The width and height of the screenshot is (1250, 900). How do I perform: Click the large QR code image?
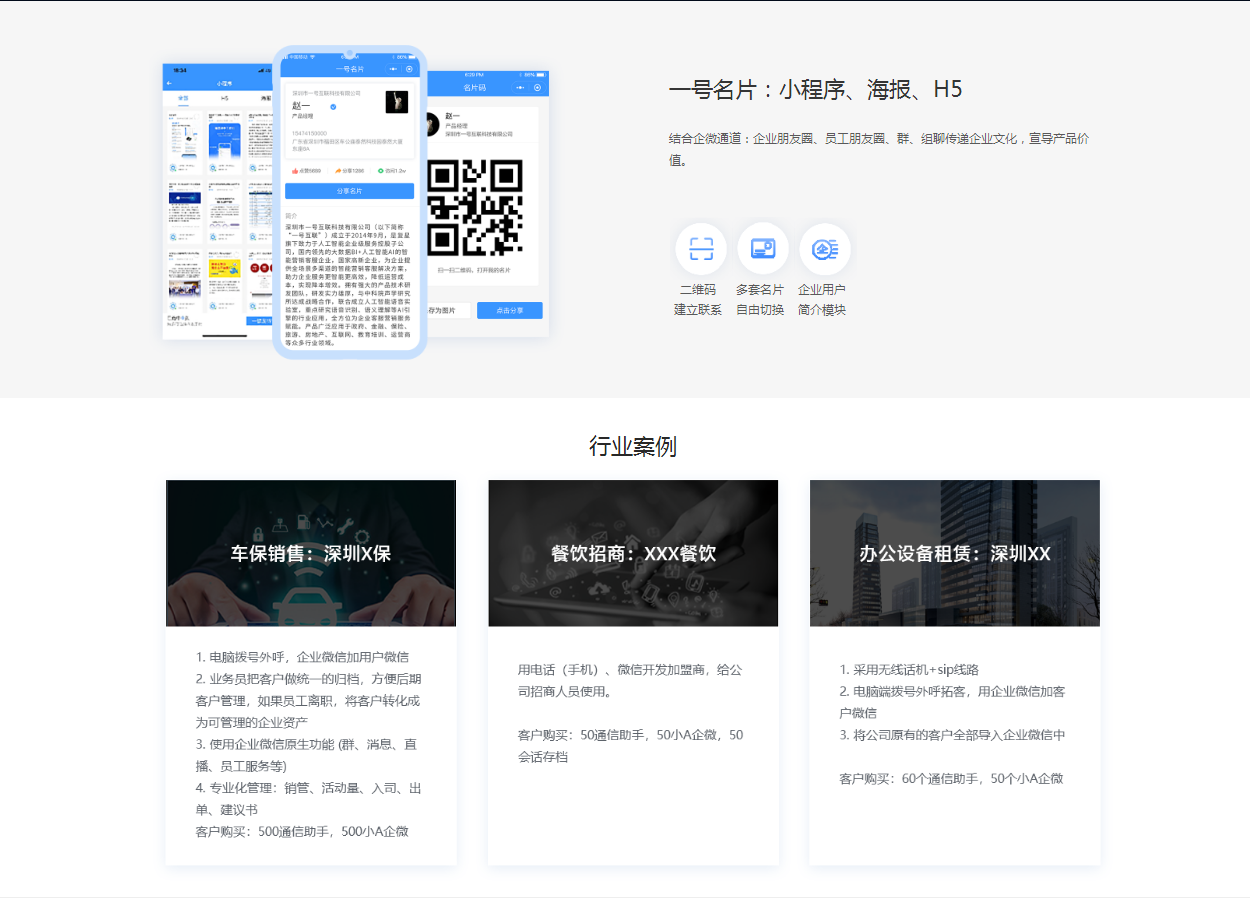coord(475,207)
